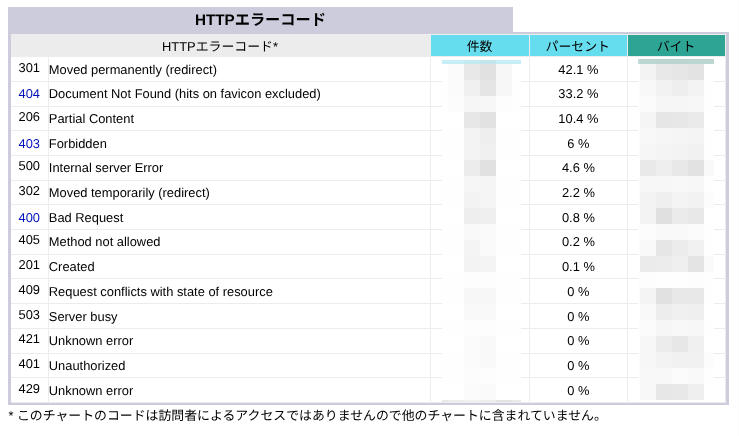
Task: Click the 件数 column header
Action: coord(480,46)
